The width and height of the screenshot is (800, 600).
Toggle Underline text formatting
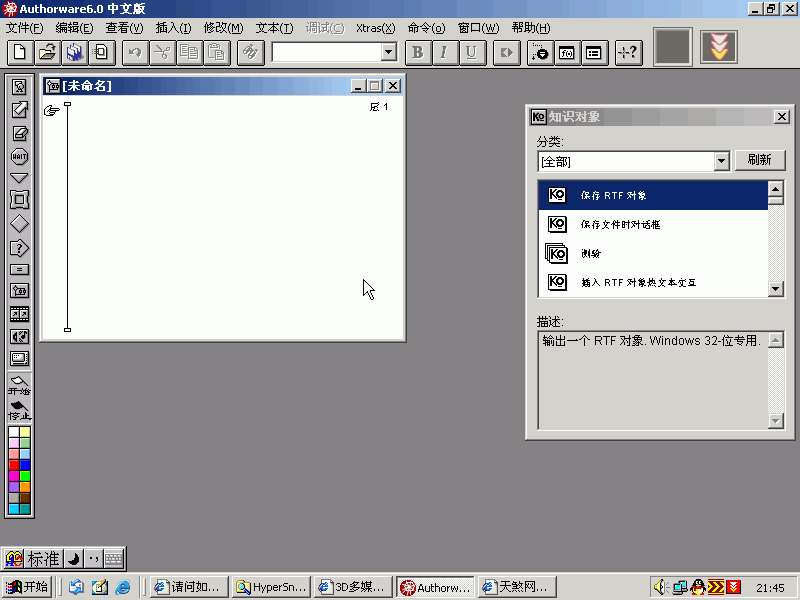(471, 52)
